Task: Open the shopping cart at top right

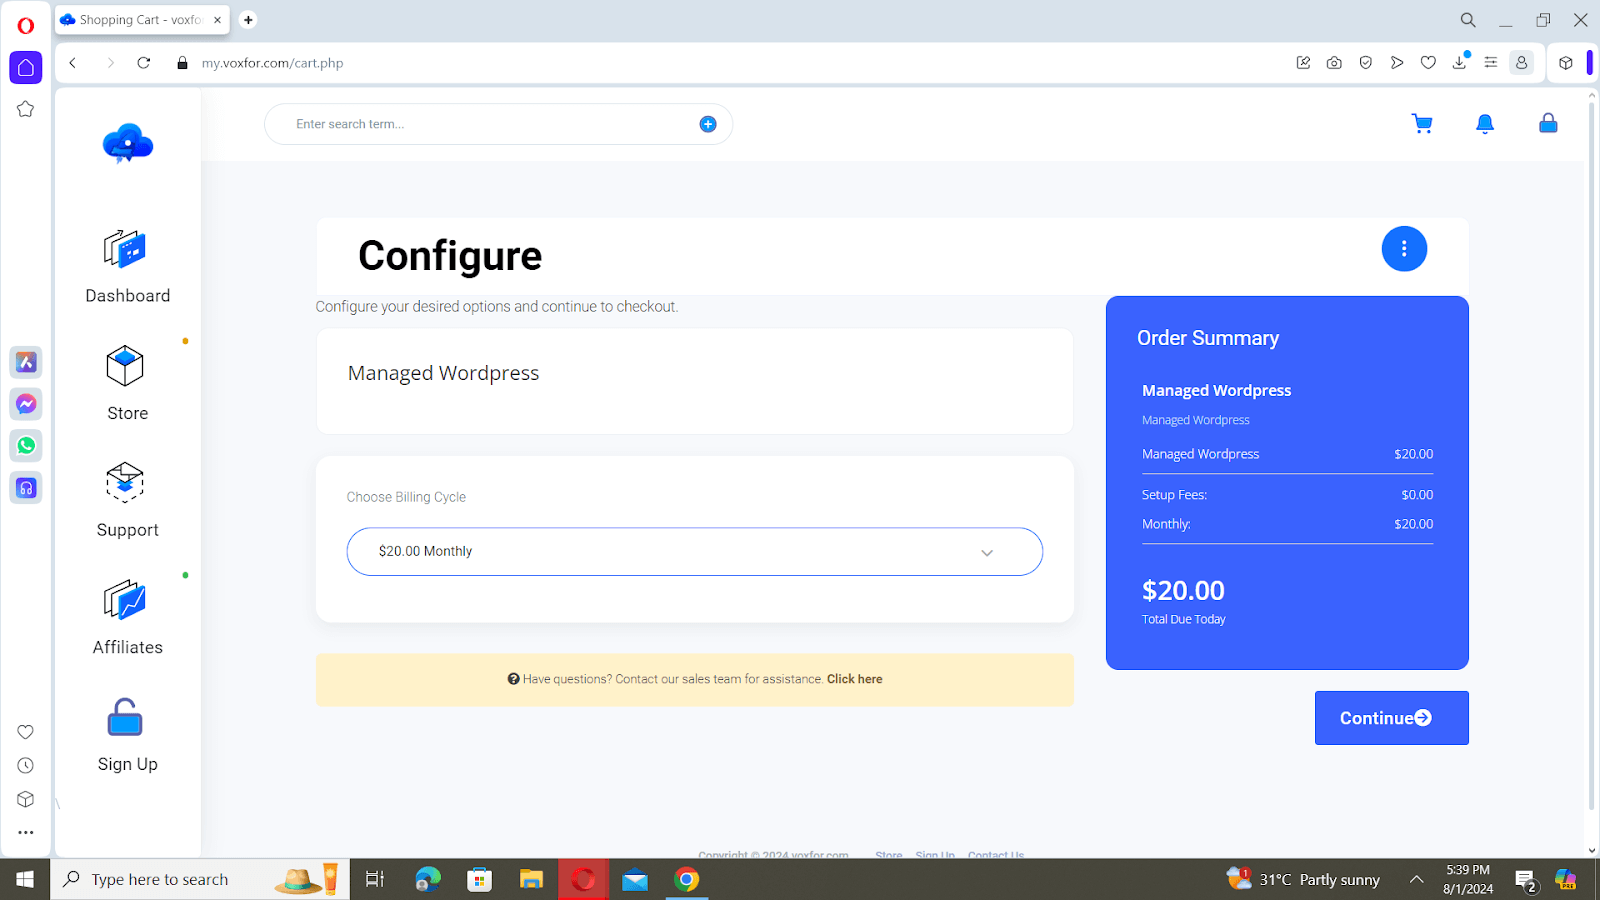Action: [1422, 123]
